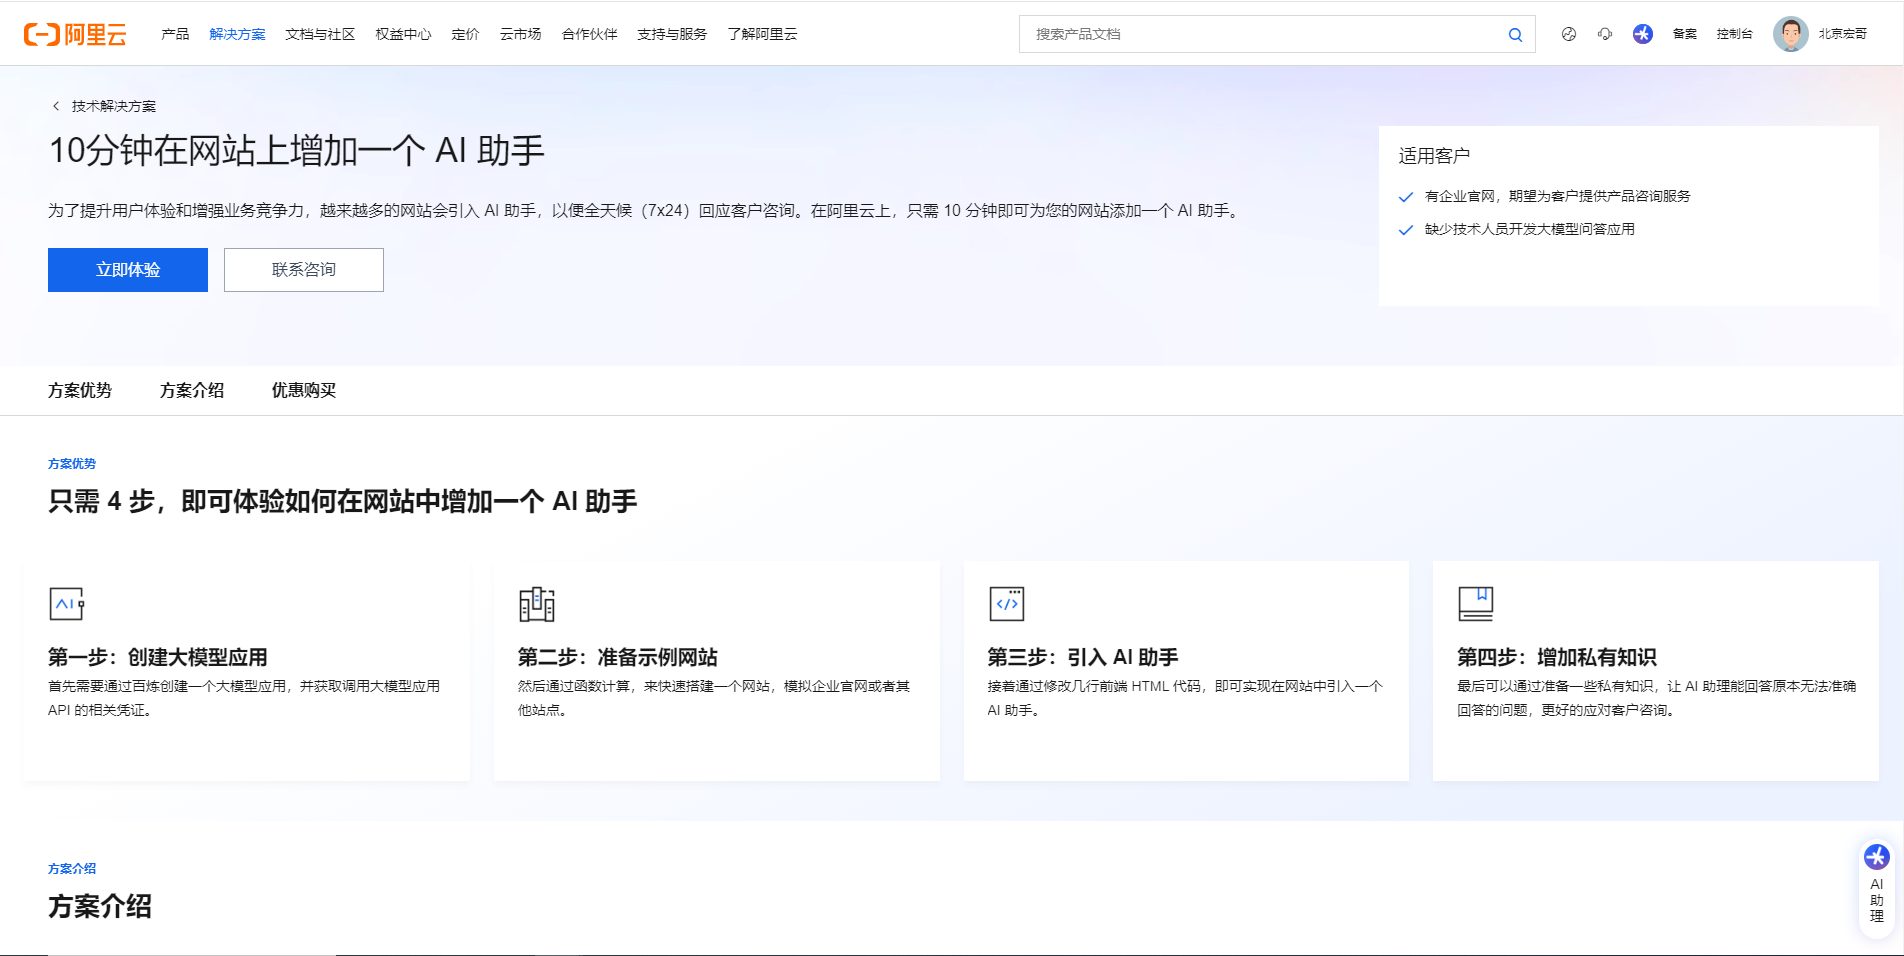Image resolution: width=1904 pixels, height=956 pixels.
Task: Click the 搜索产品文档 search field
Action: [x=1262, y=34]
